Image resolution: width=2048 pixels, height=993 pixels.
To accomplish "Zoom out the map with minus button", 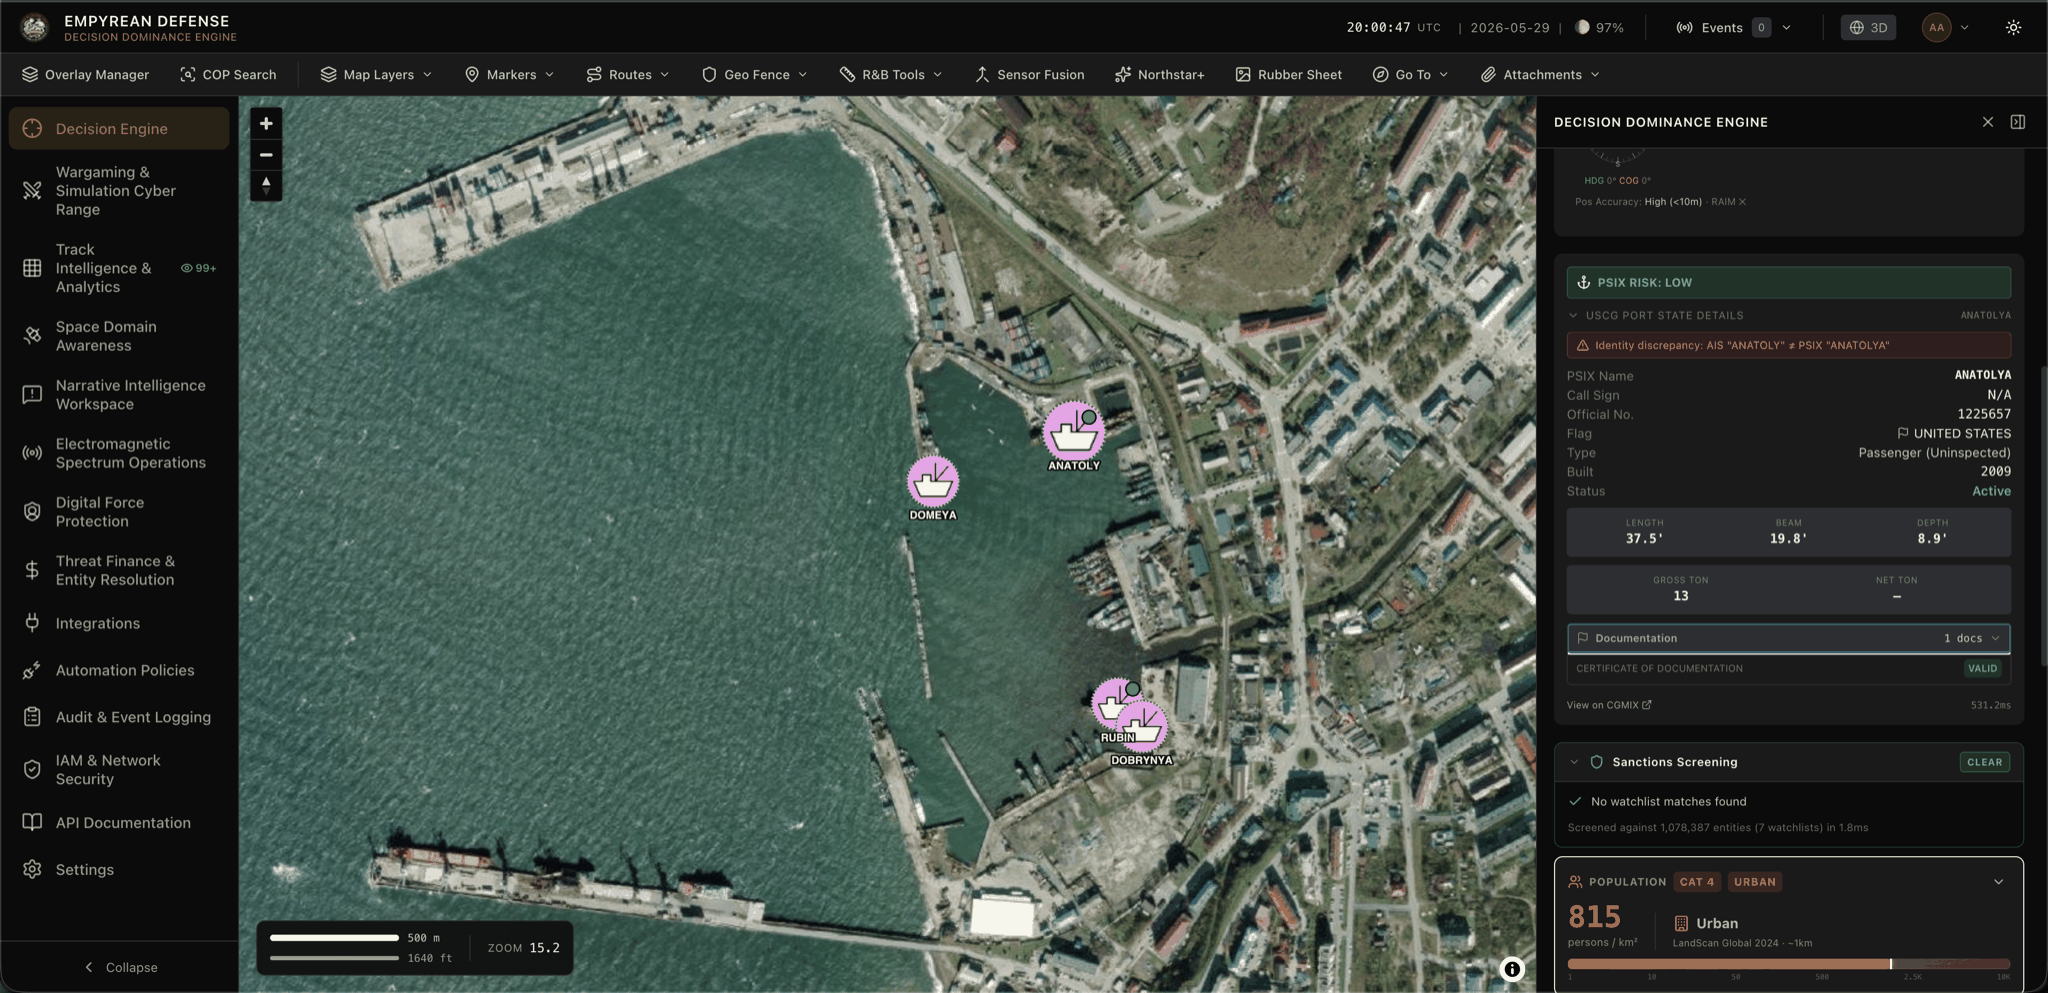I will coord(266,155).
